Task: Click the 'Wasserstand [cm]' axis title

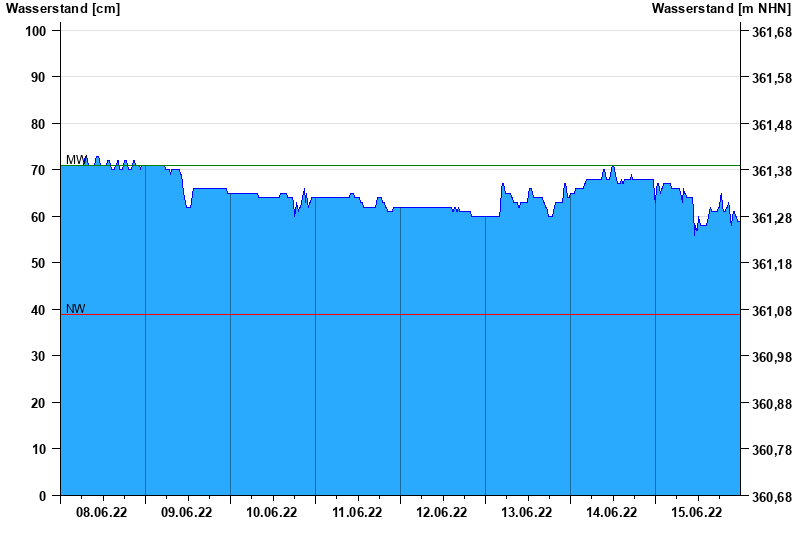Action: click(63, 9)
